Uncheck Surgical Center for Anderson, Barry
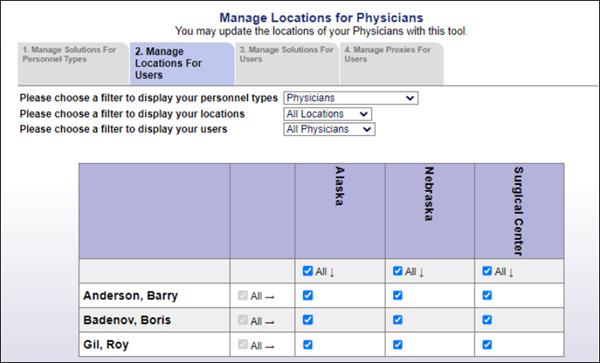The height and width of the screenshot is (363, 600). click(487, 295)
